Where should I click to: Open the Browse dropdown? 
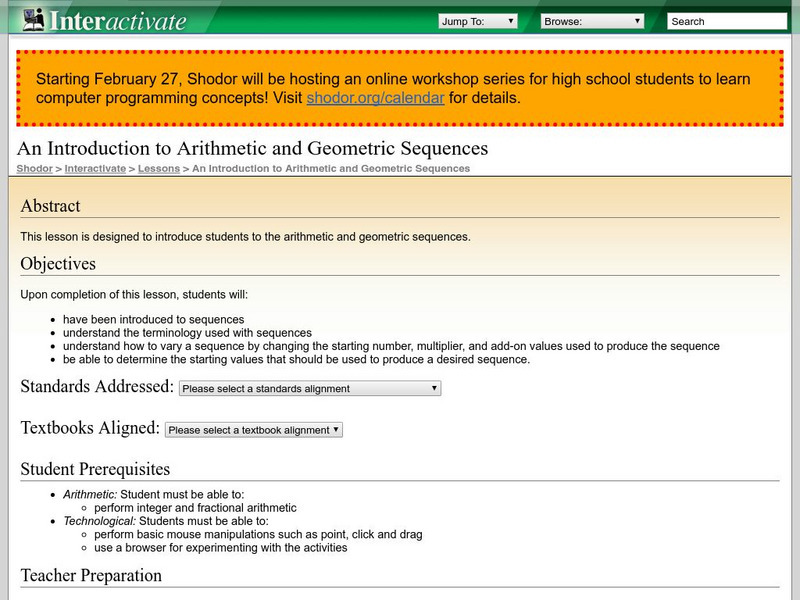592,21
